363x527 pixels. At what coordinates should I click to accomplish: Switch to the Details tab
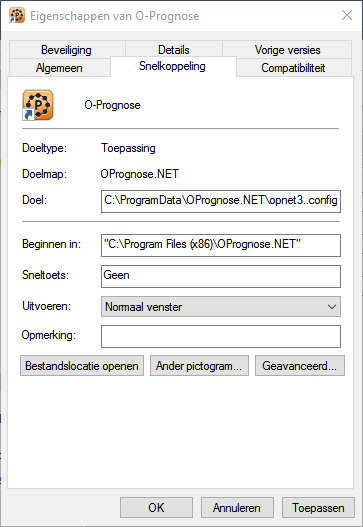click(x=174, y=50)
